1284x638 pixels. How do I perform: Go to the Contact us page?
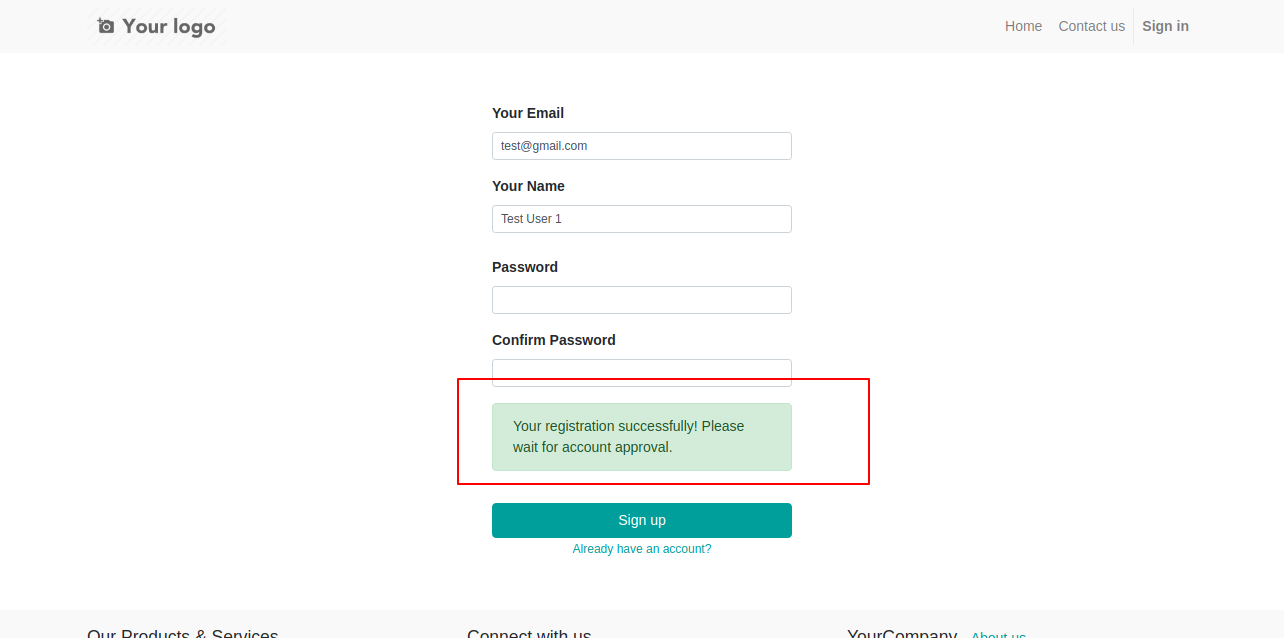click(x=1091, y=26)
